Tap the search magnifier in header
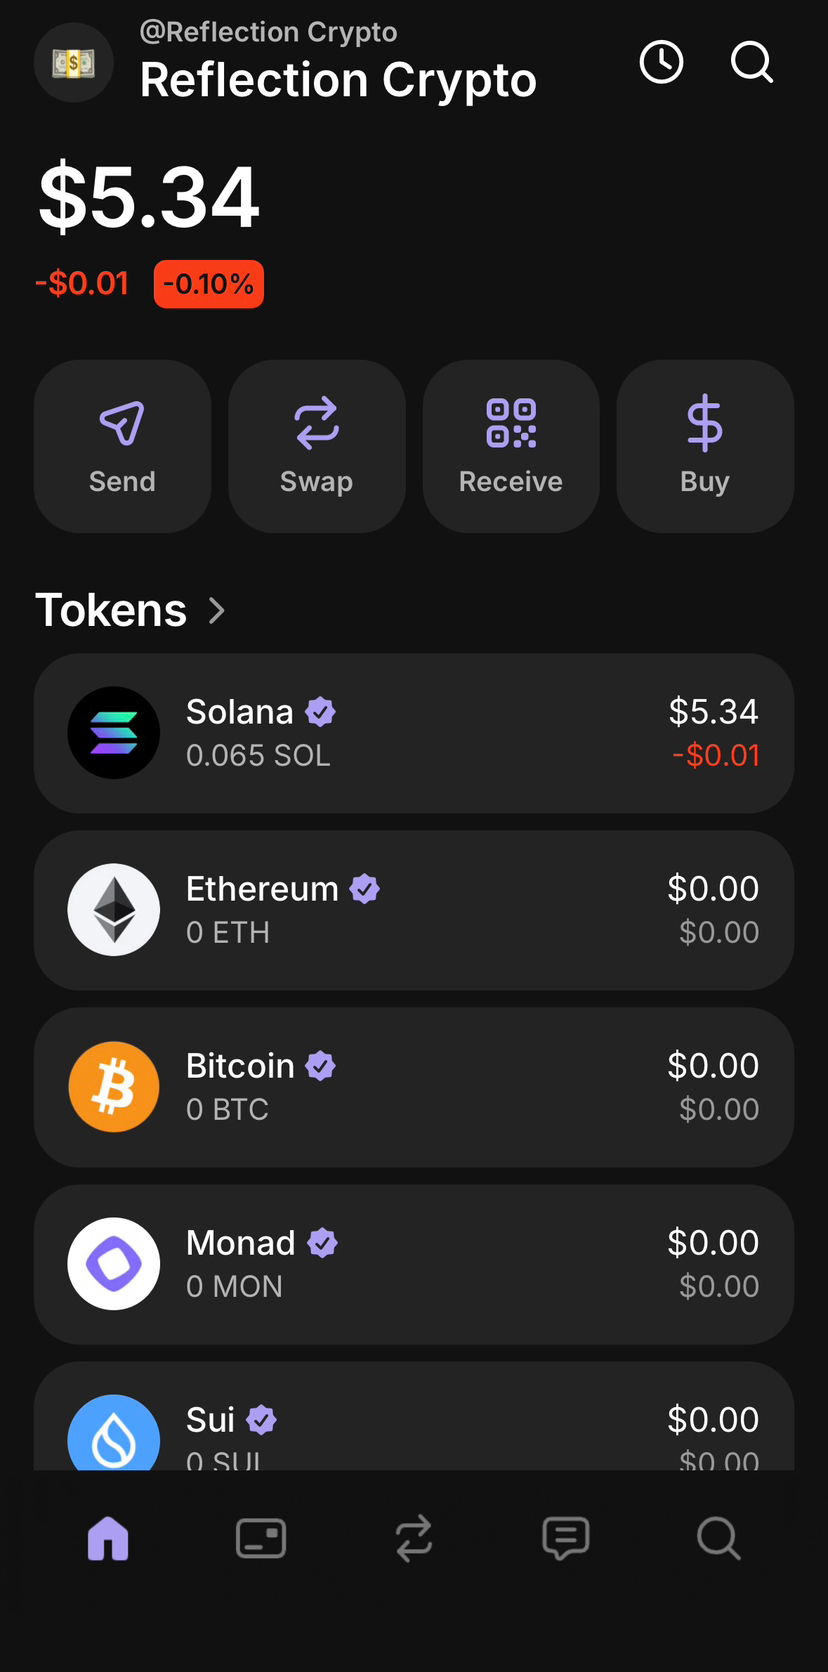 (x=752, y=62)
